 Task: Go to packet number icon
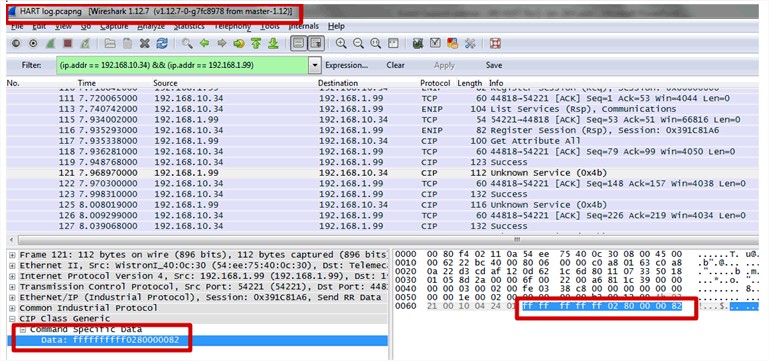pos(239,44)
